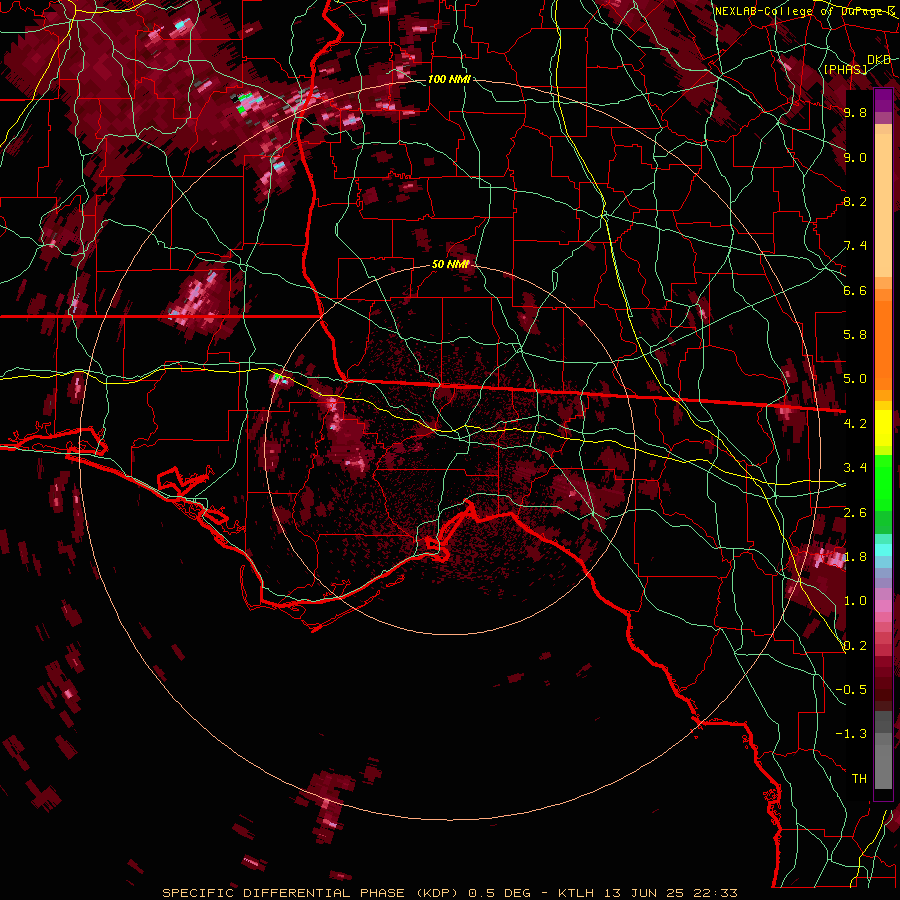
Task: Click the 8.2 legend value
Action: point(855,201)
